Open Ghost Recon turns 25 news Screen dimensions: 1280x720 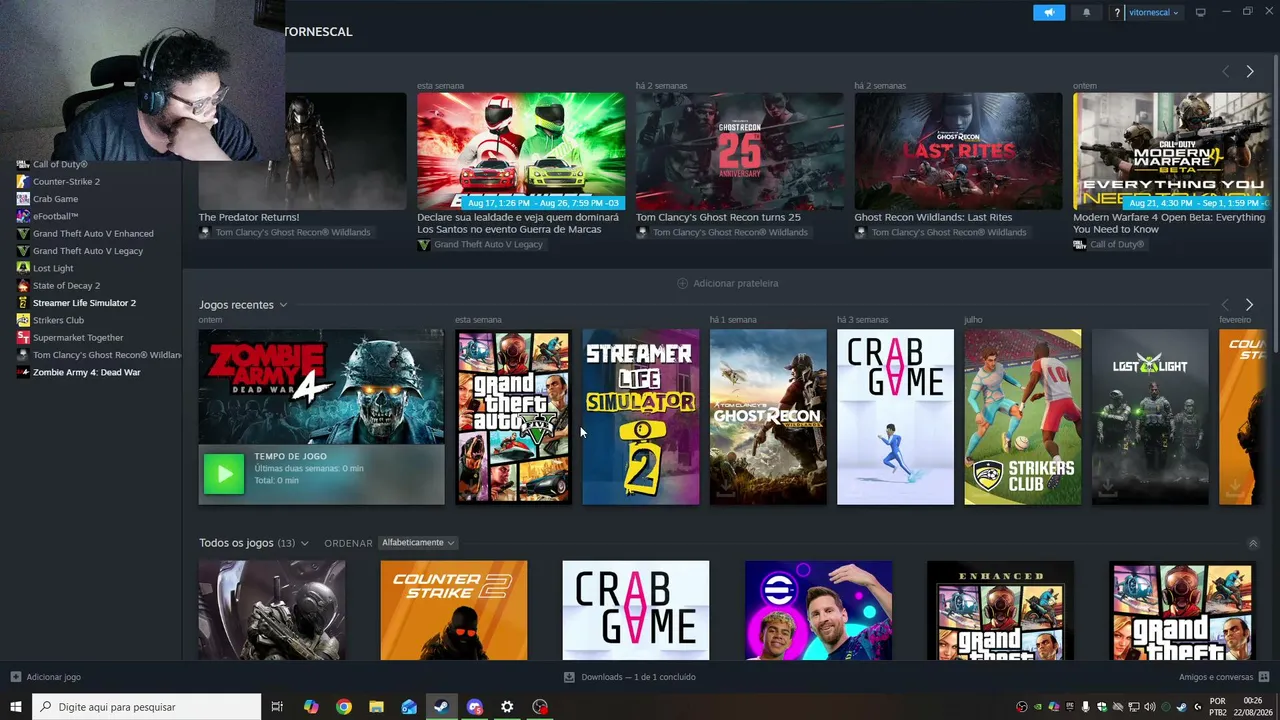point(740,151)
